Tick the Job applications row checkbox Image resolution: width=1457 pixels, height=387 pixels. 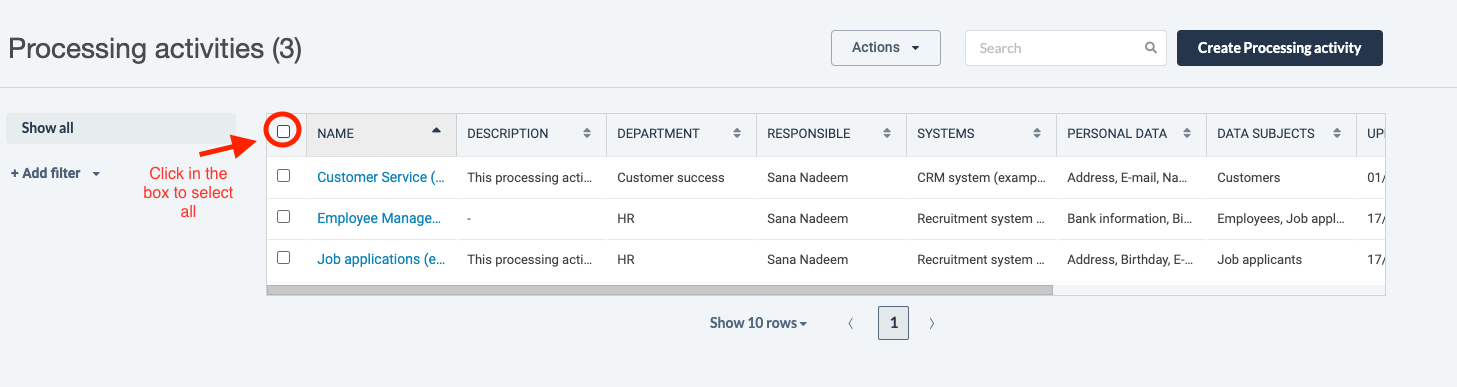point(284,257)
